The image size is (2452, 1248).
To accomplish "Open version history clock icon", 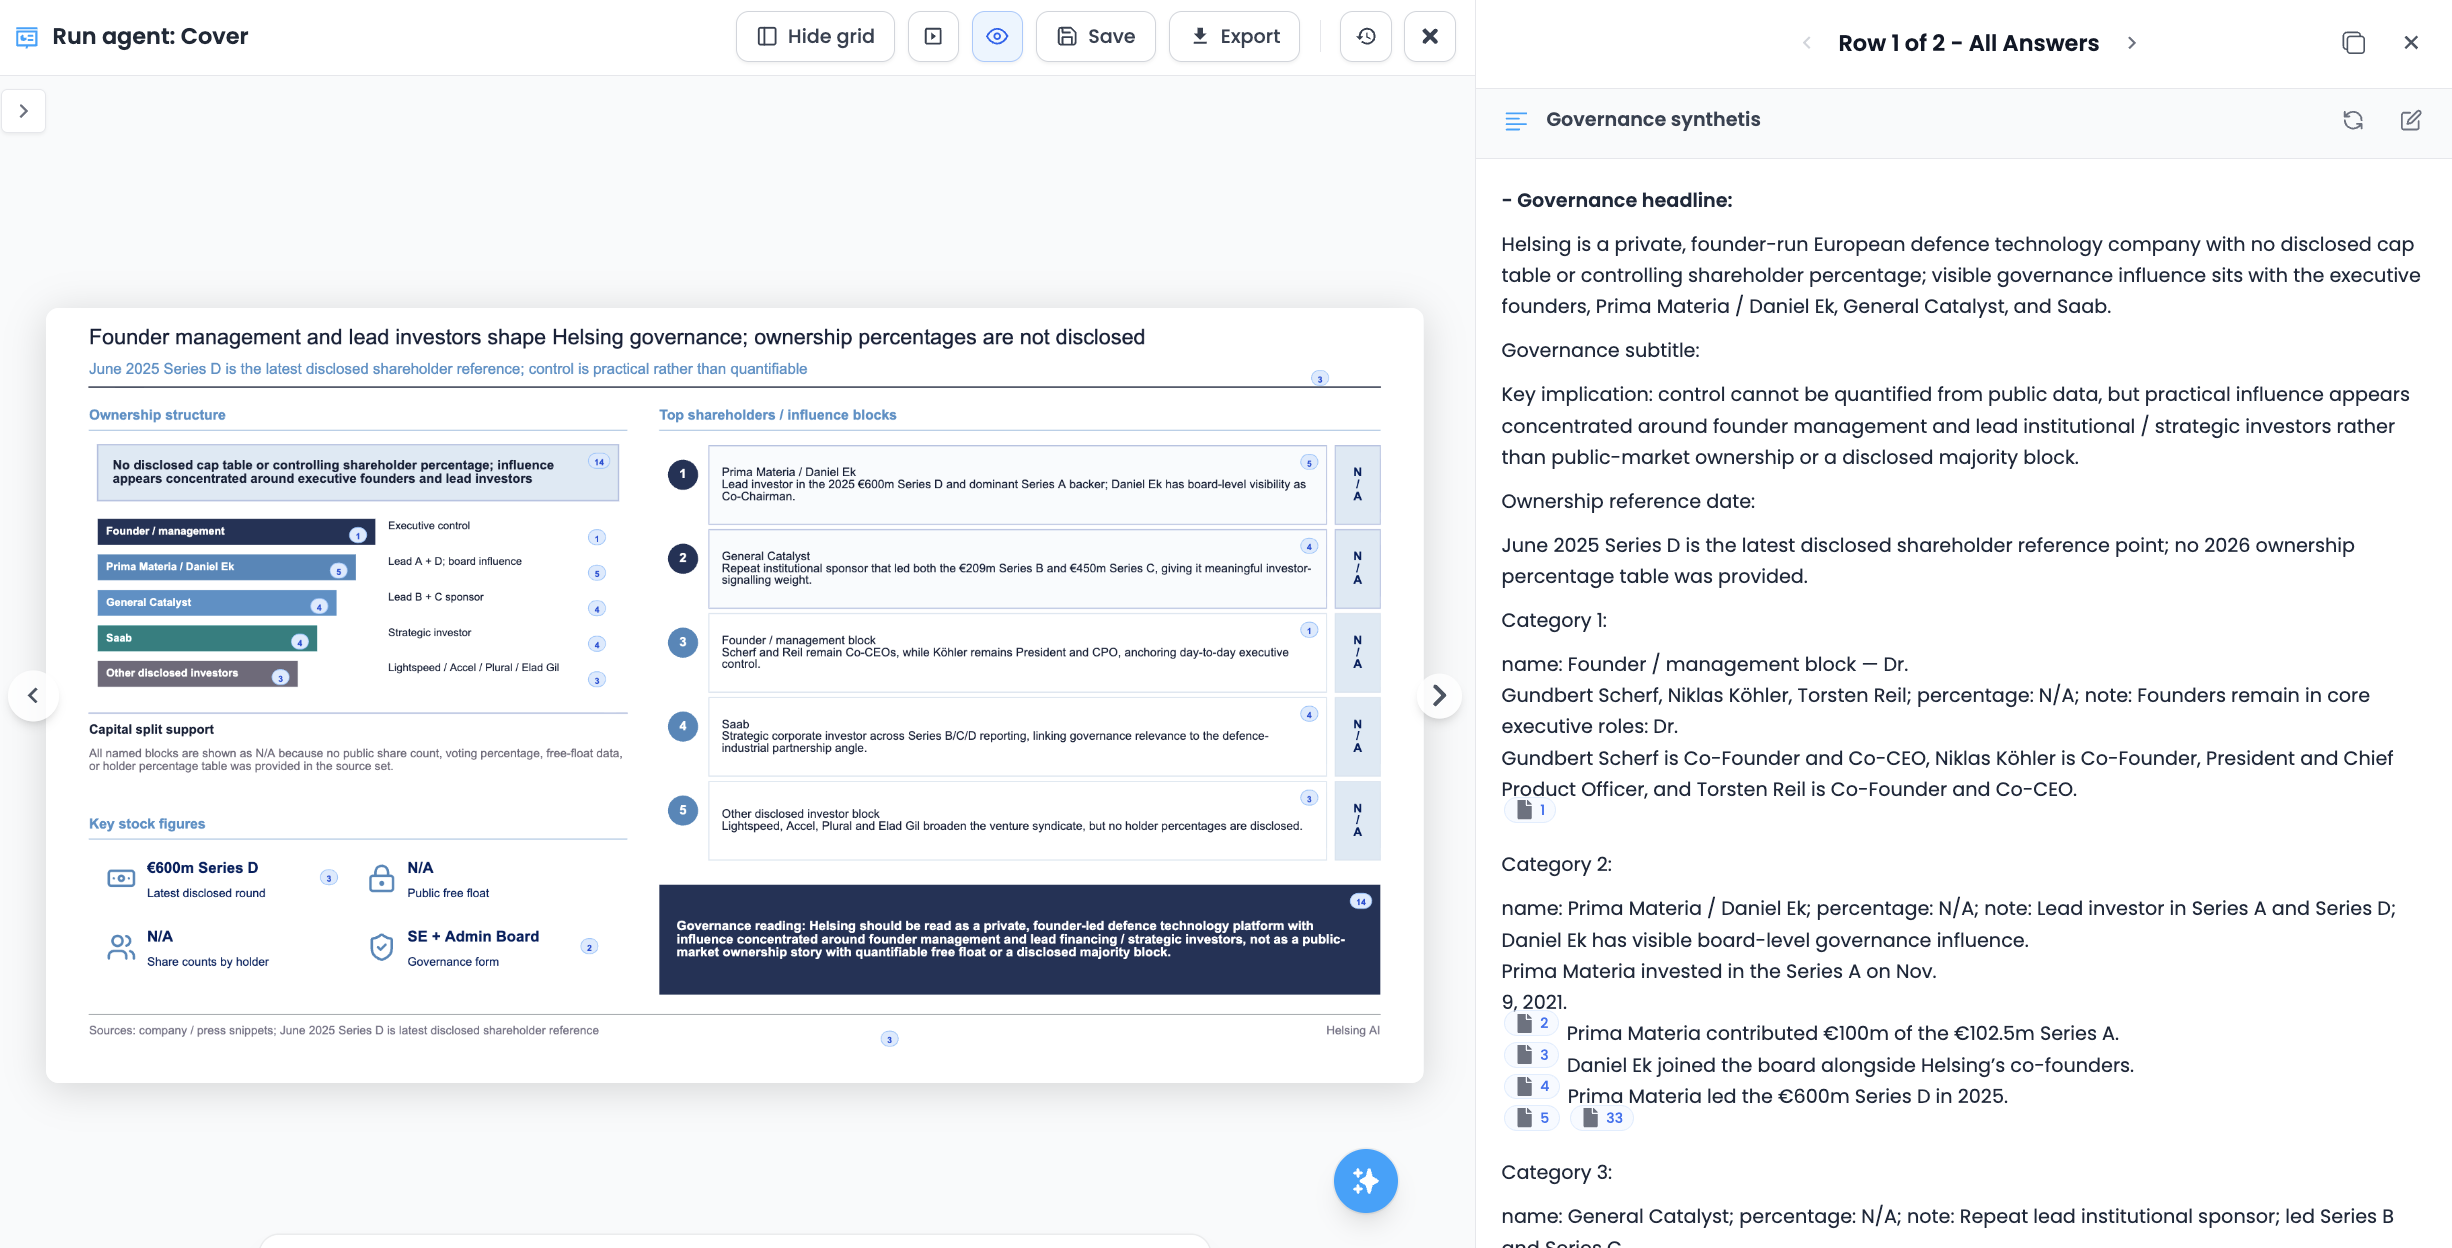I will click(1366, 37).
